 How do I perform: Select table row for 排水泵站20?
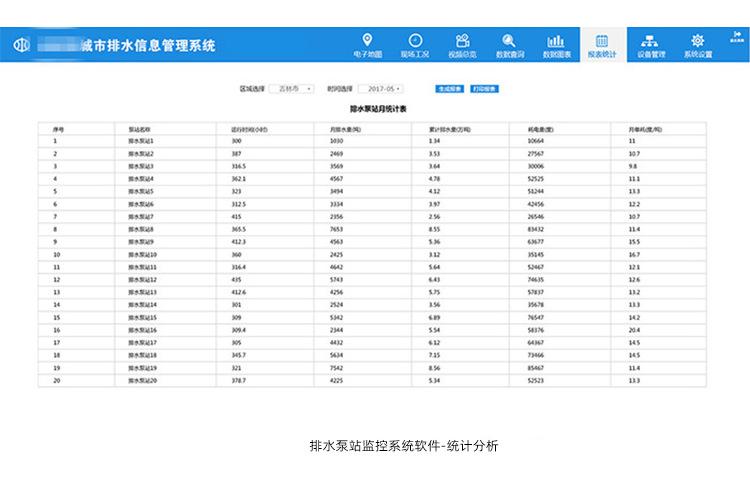(372, 380)
